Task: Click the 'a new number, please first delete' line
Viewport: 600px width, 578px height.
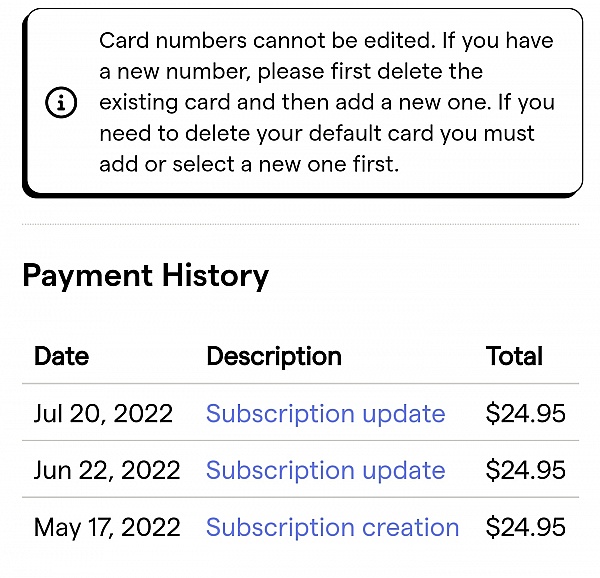Action: click(x=290, y=72)
